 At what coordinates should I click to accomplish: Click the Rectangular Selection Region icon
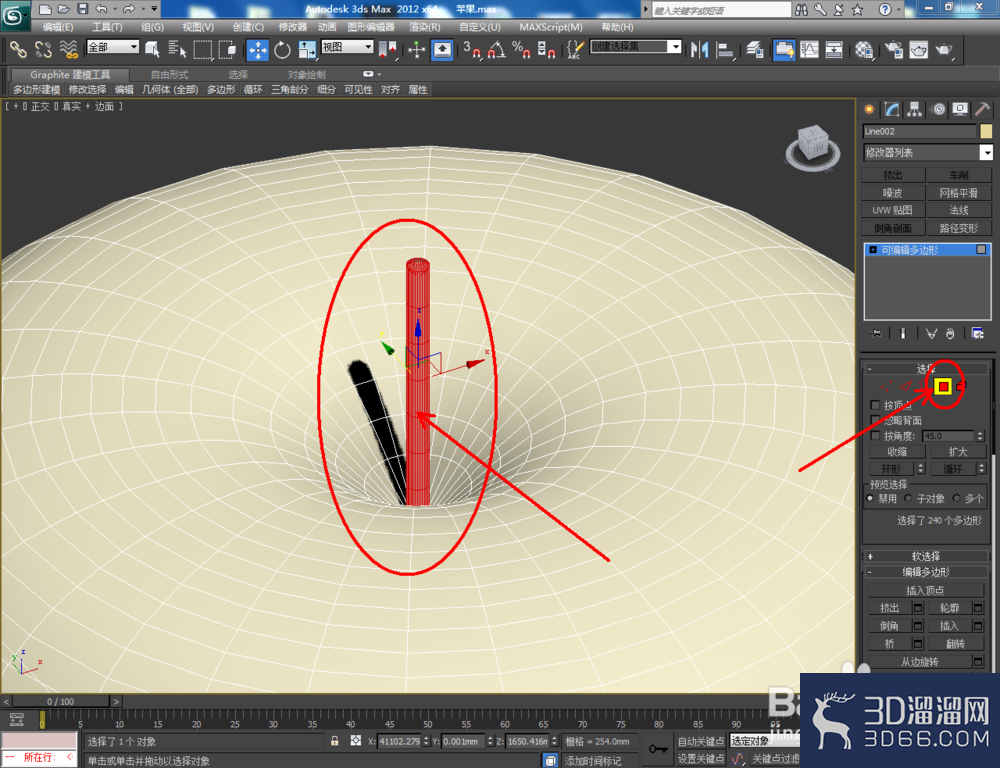coord(203,49)
